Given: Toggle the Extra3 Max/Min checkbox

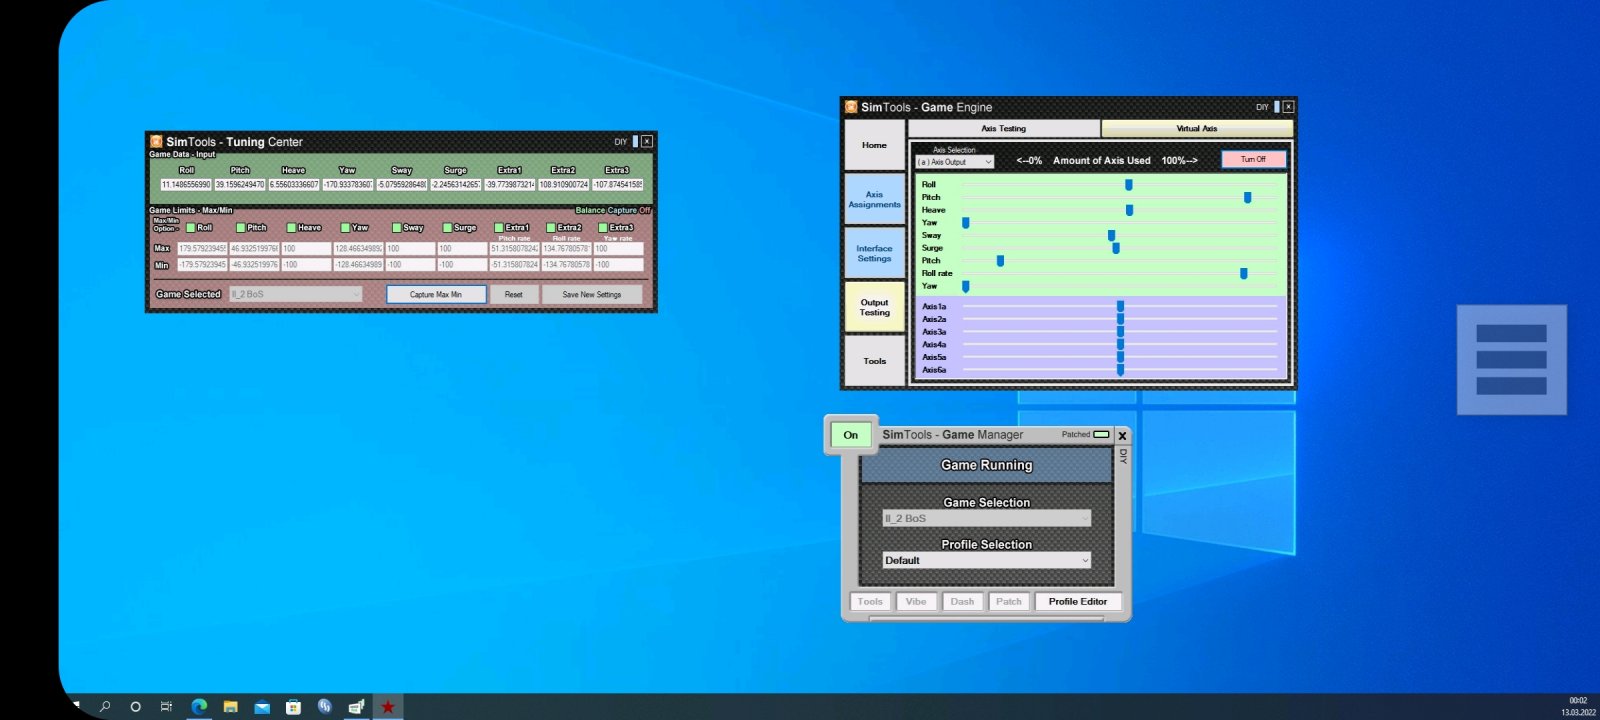Looking at the screenshot, I should tap(603, 227).
